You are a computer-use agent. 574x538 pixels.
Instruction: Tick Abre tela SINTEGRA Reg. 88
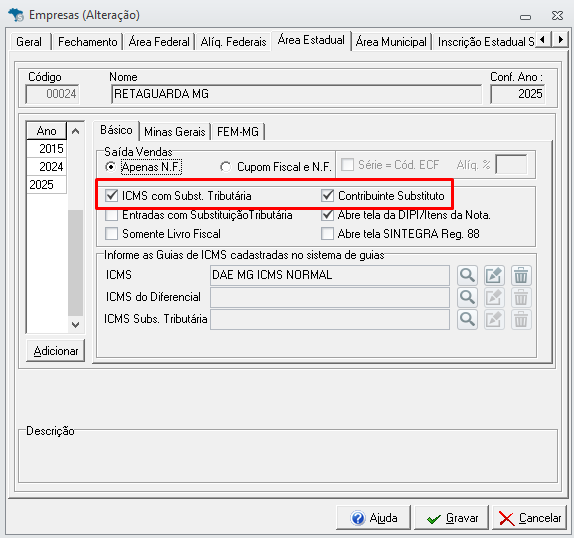pyautogui.click(x=327, y=233)
